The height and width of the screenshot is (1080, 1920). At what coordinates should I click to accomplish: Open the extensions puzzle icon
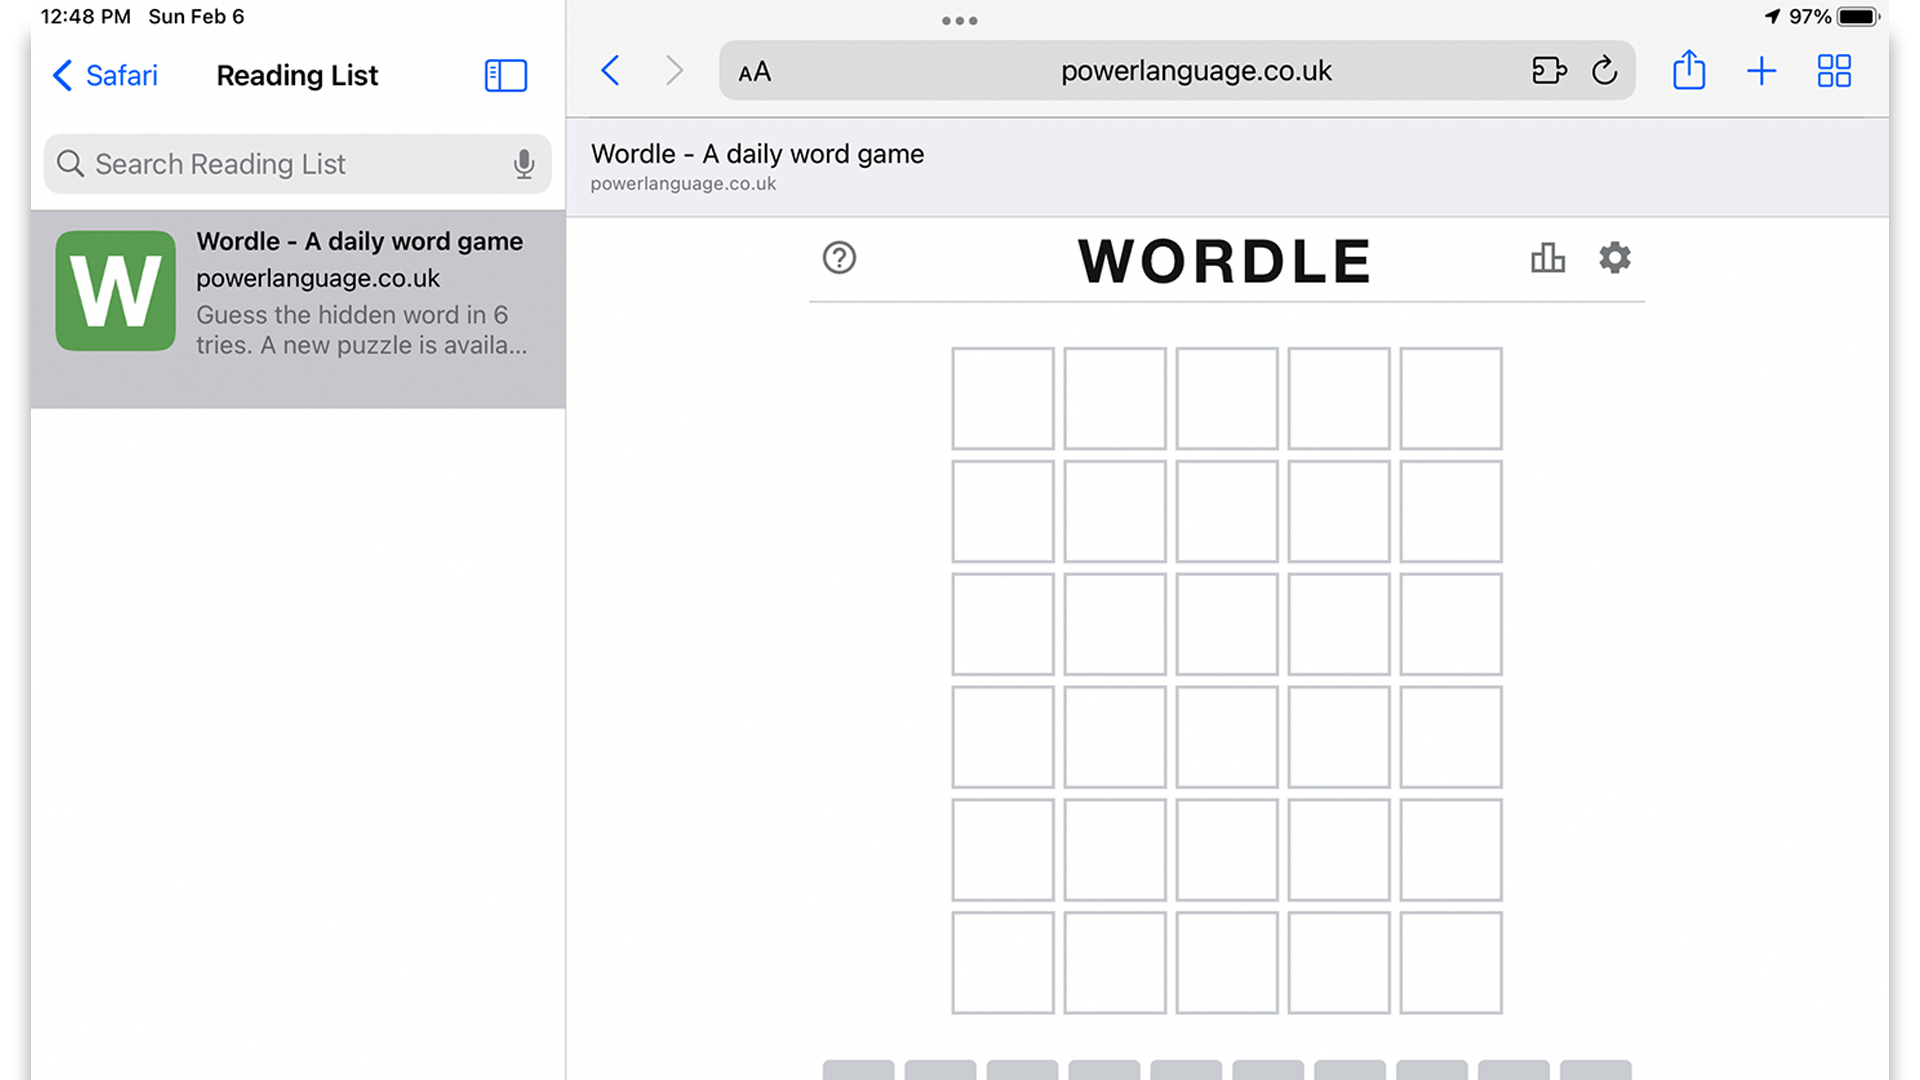(x=1548, y=71)
